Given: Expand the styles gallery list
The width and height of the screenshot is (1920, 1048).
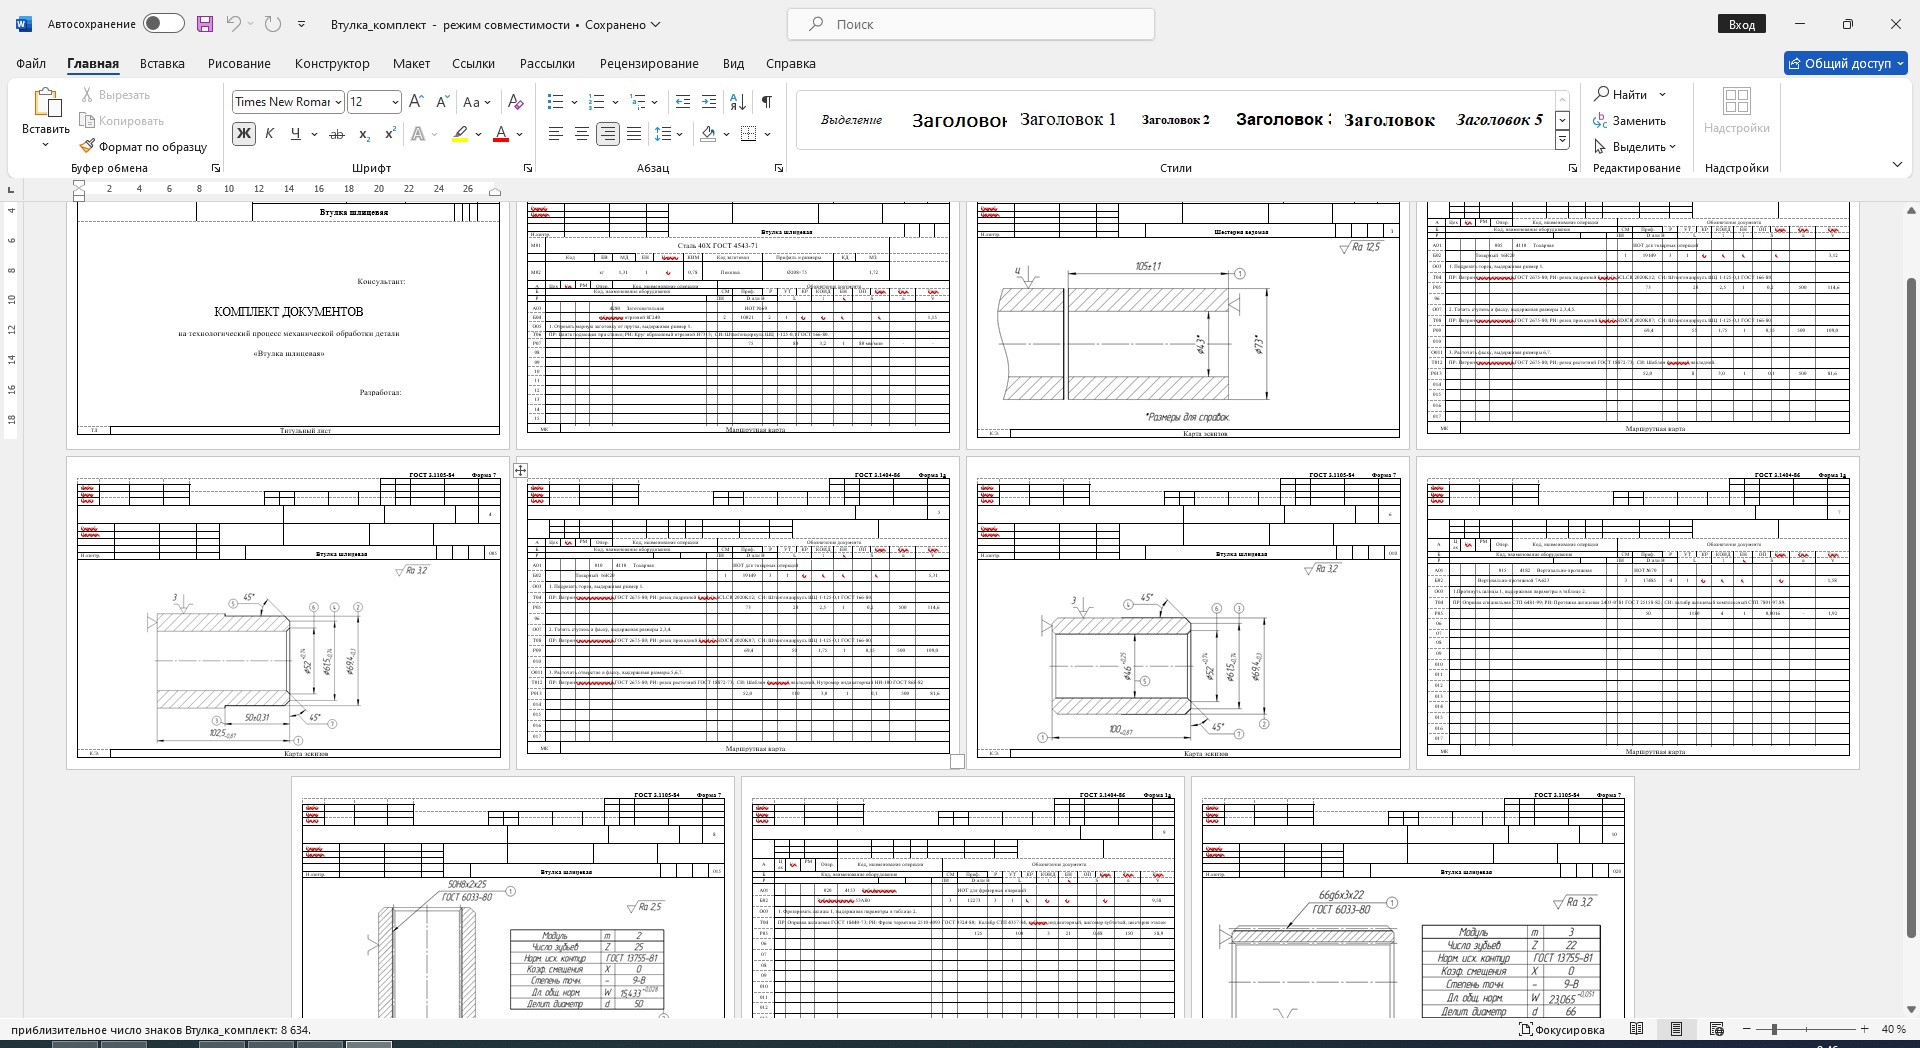Looking at the screenshot, I should coord(1562,141).
